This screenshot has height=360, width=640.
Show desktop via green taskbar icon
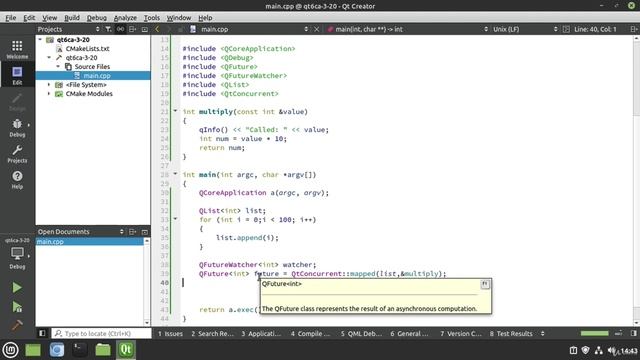pyautogui.click(x=33, y=350)
